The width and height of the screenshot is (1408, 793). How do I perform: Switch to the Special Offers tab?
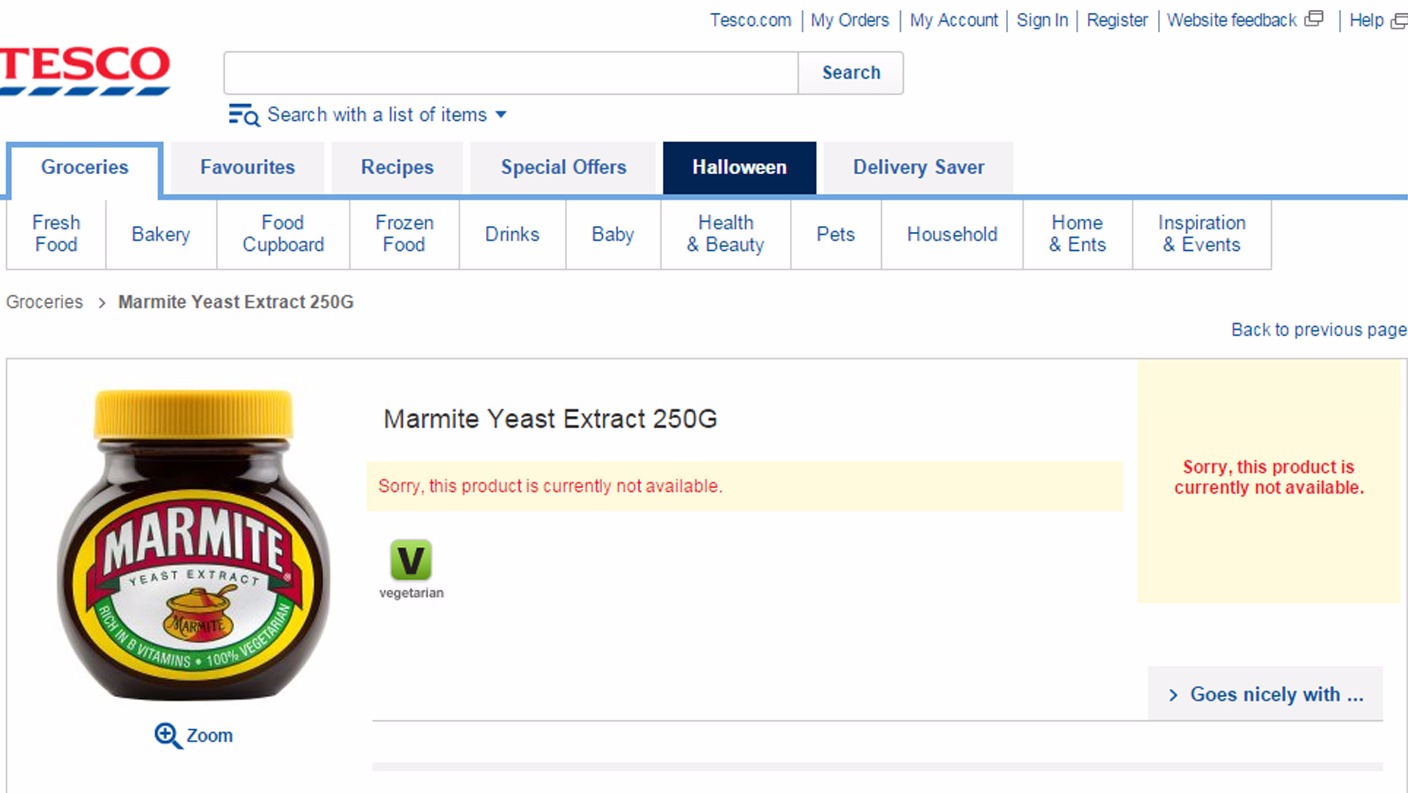pyautogui.click(x=563, y=167)
